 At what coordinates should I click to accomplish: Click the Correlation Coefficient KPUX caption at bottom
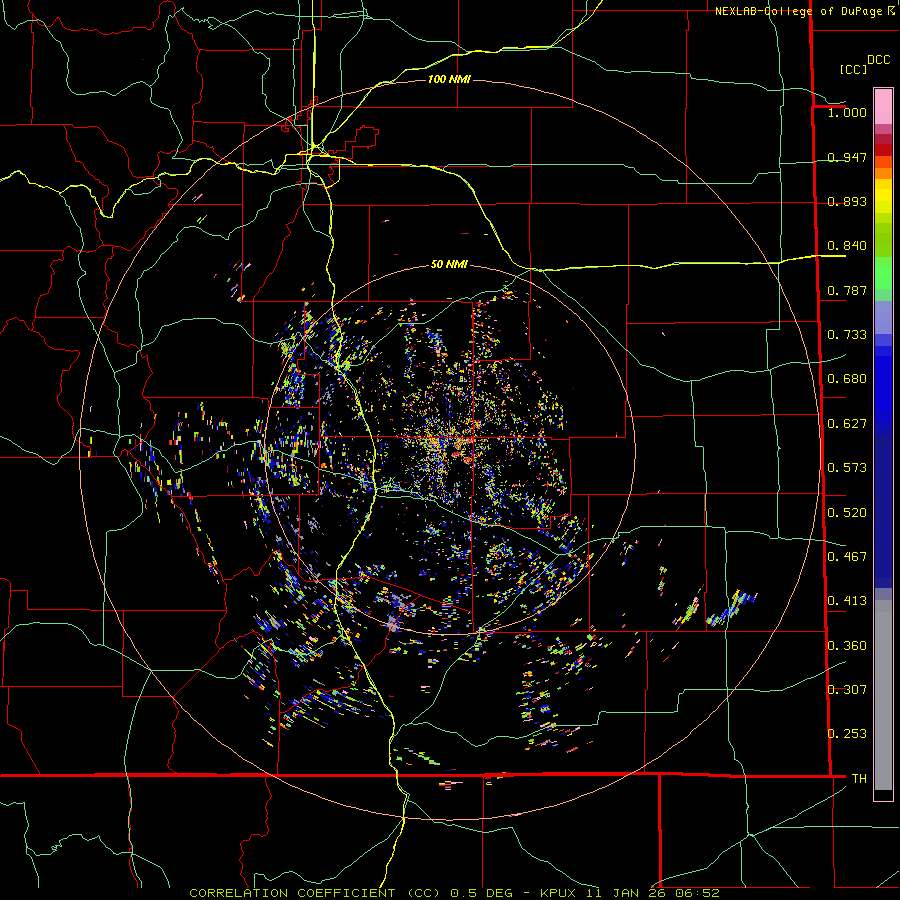[454, 893]
